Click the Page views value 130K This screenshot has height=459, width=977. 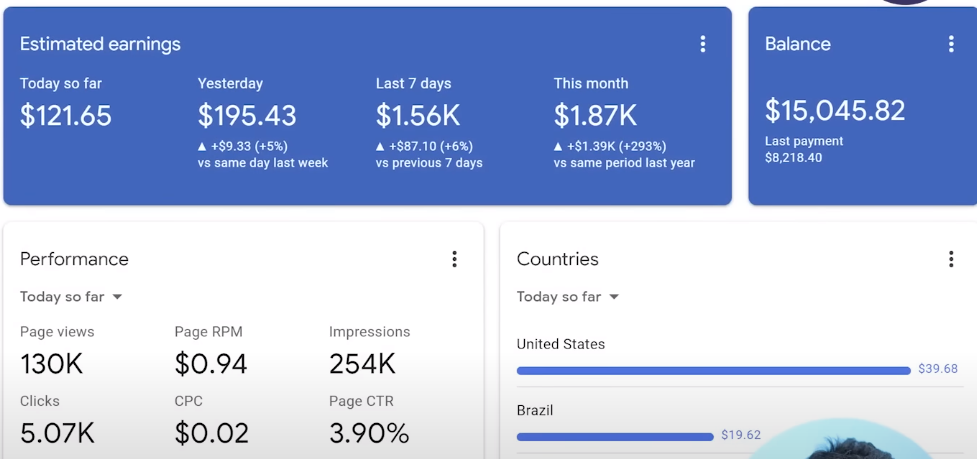point(52,364)
